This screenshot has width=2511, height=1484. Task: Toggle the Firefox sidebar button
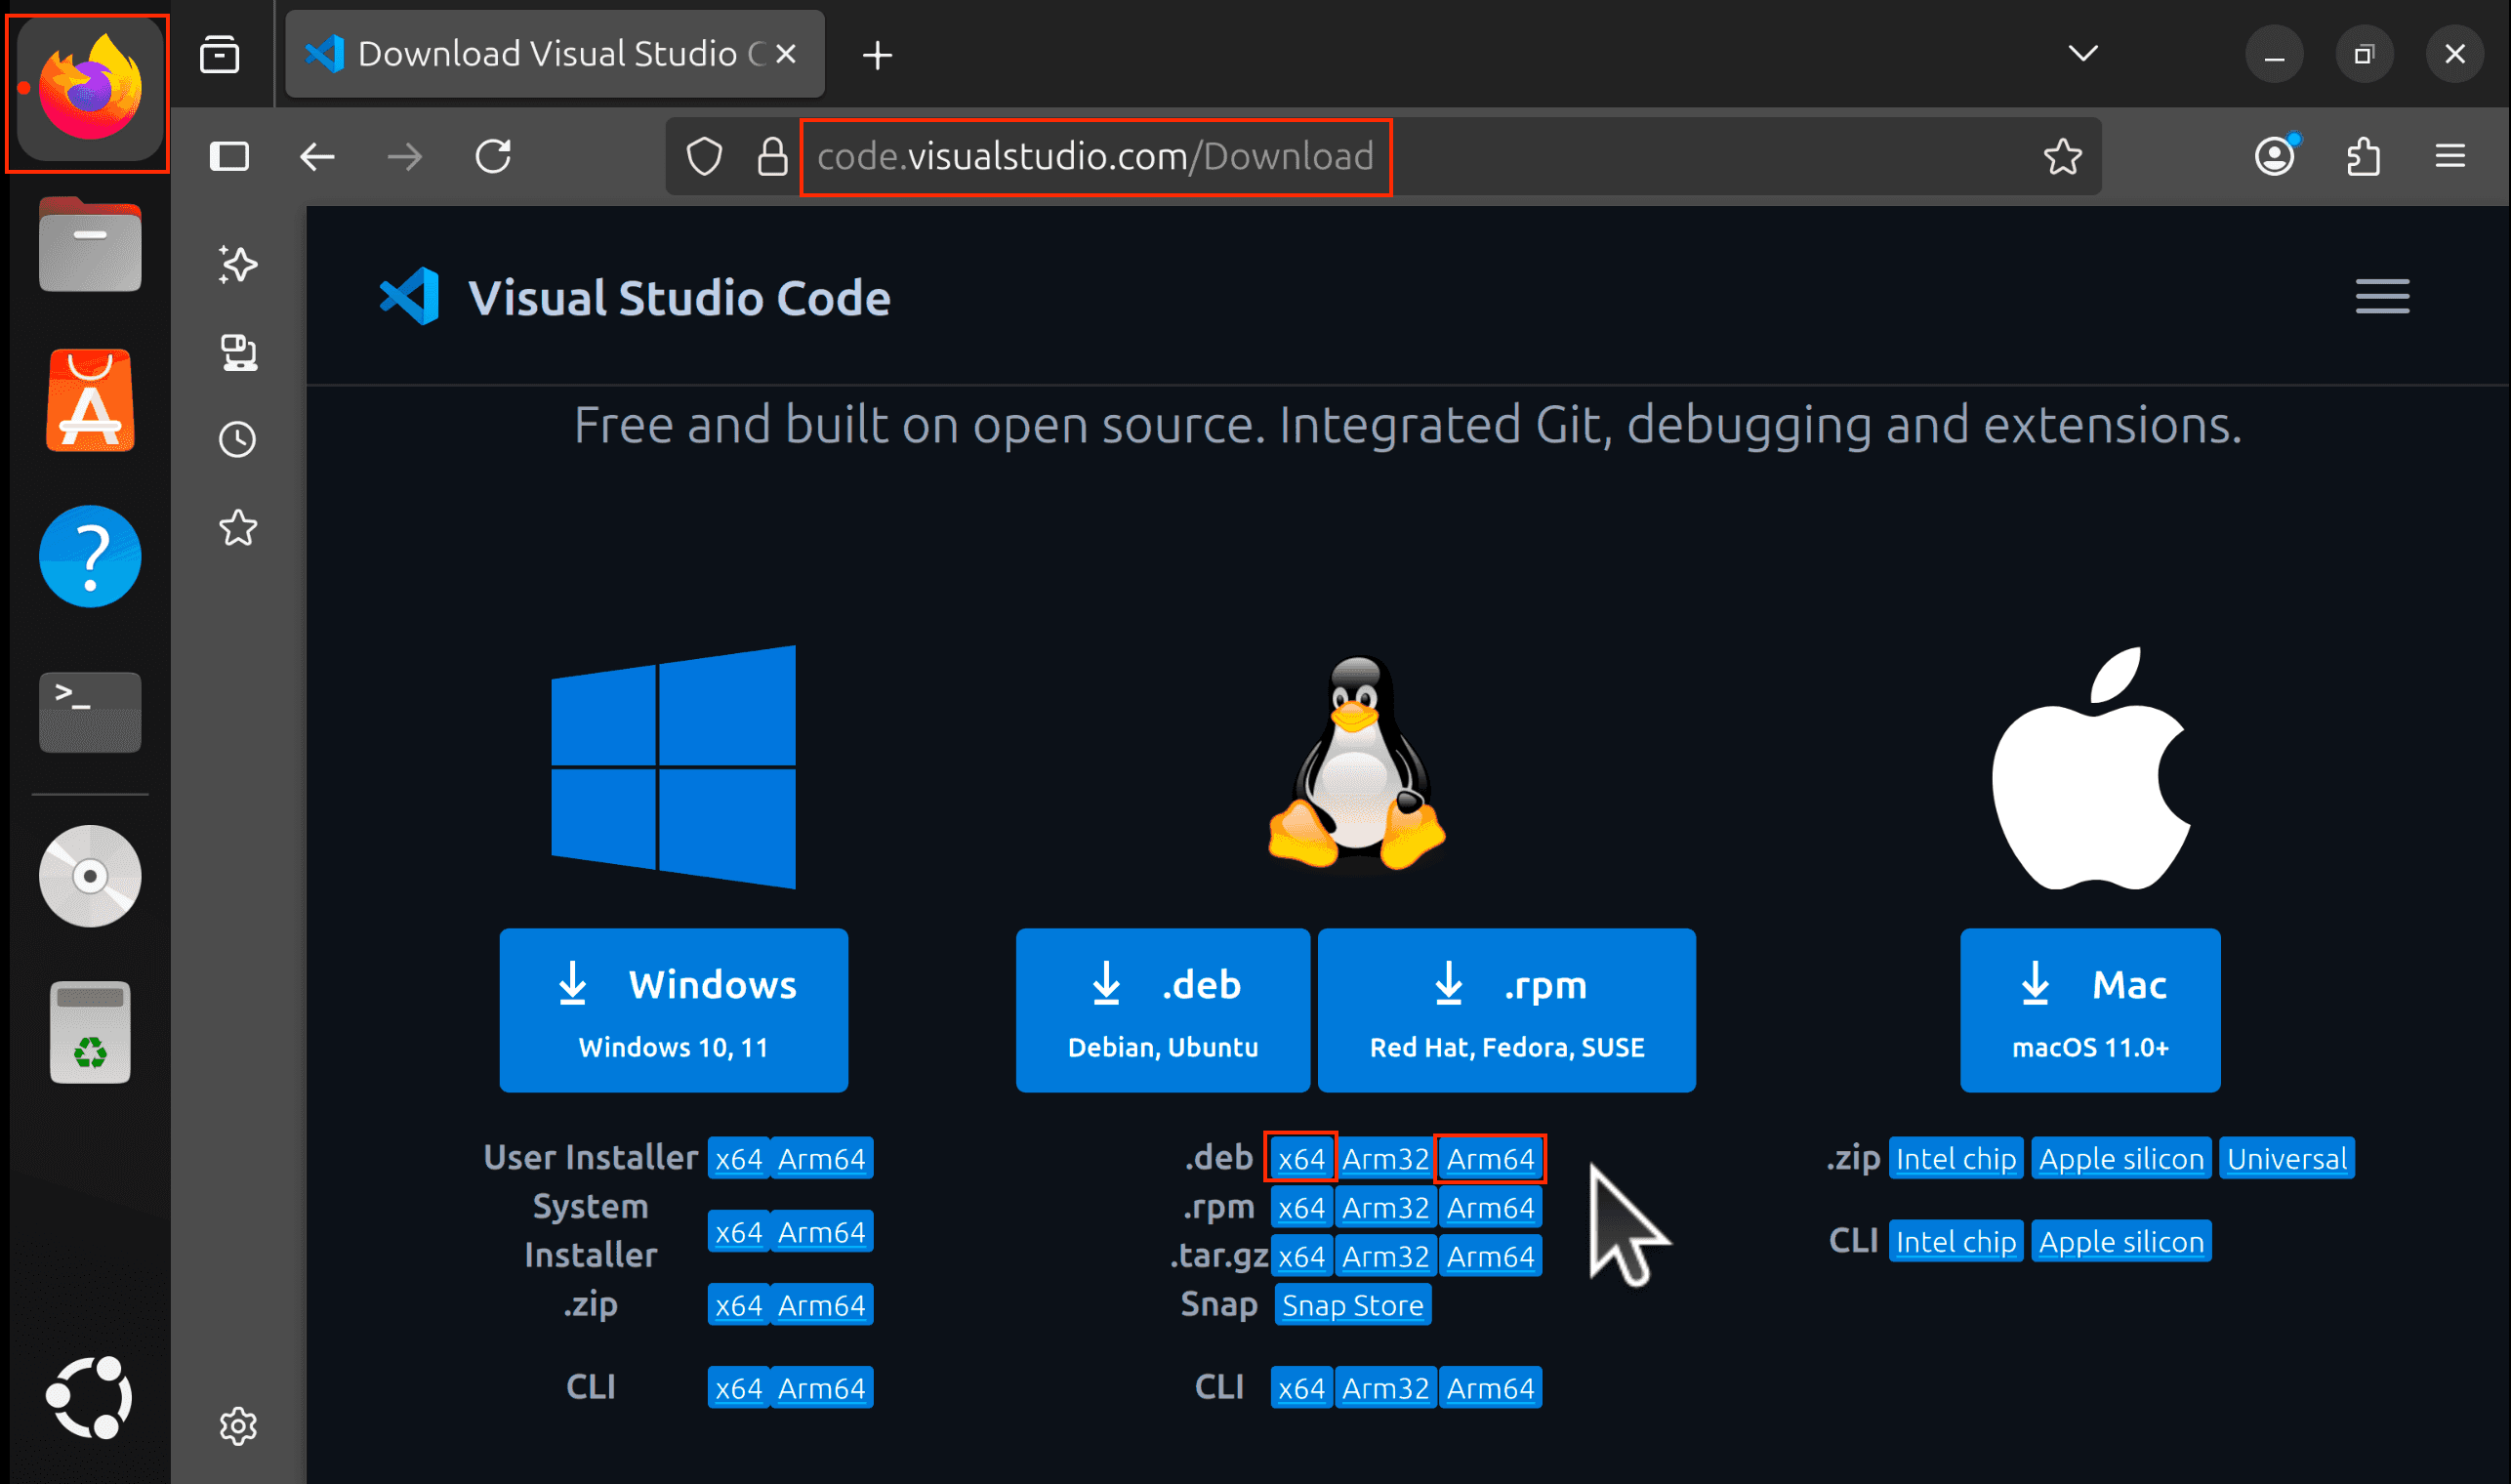(x=229, y=156)
